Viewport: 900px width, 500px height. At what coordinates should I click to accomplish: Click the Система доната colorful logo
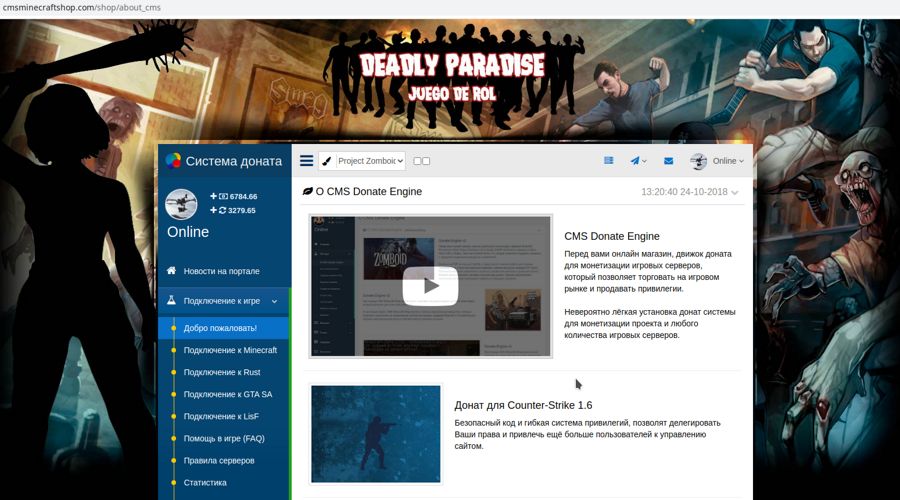(173, 161)
